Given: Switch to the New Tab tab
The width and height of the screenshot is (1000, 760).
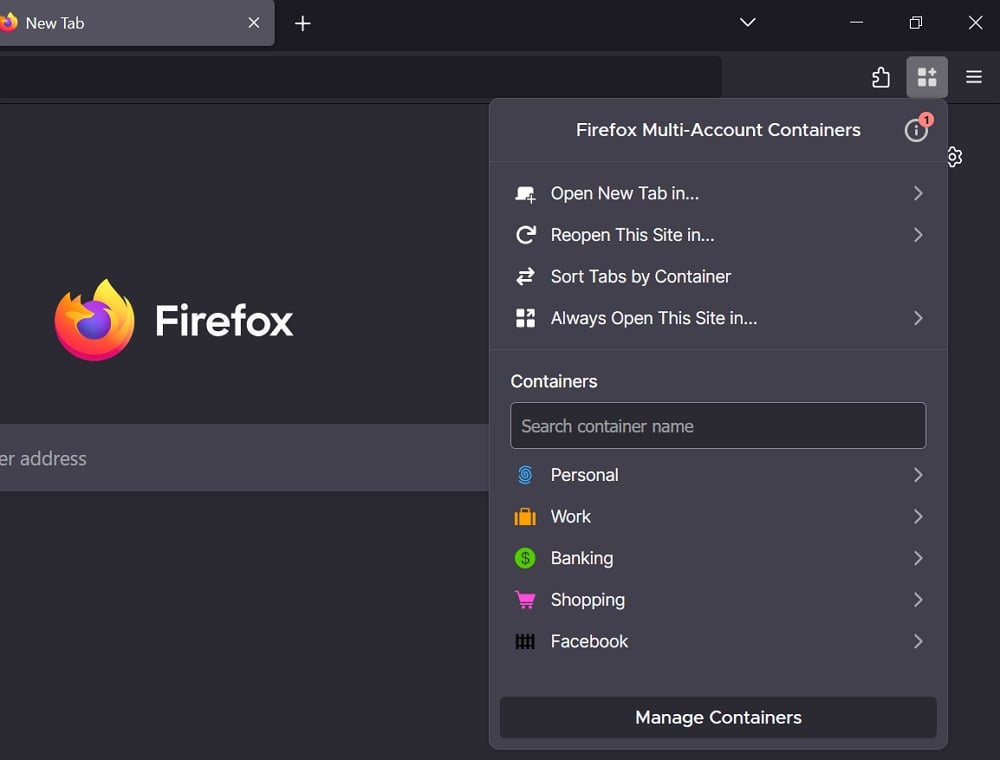Looking at the screenshot, I should tap(136, 23).
